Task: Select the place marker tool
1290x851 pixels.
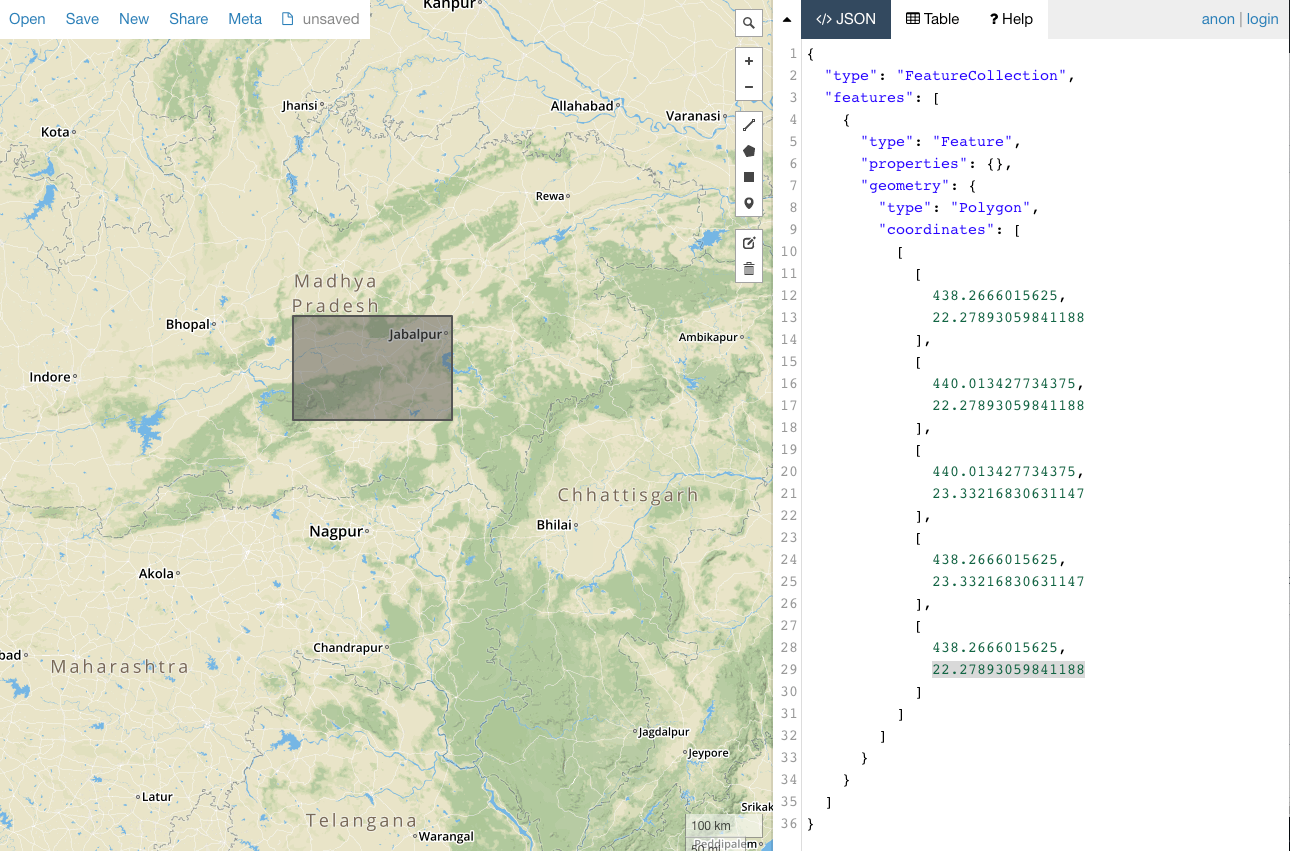Action: (x=749, y=203)
